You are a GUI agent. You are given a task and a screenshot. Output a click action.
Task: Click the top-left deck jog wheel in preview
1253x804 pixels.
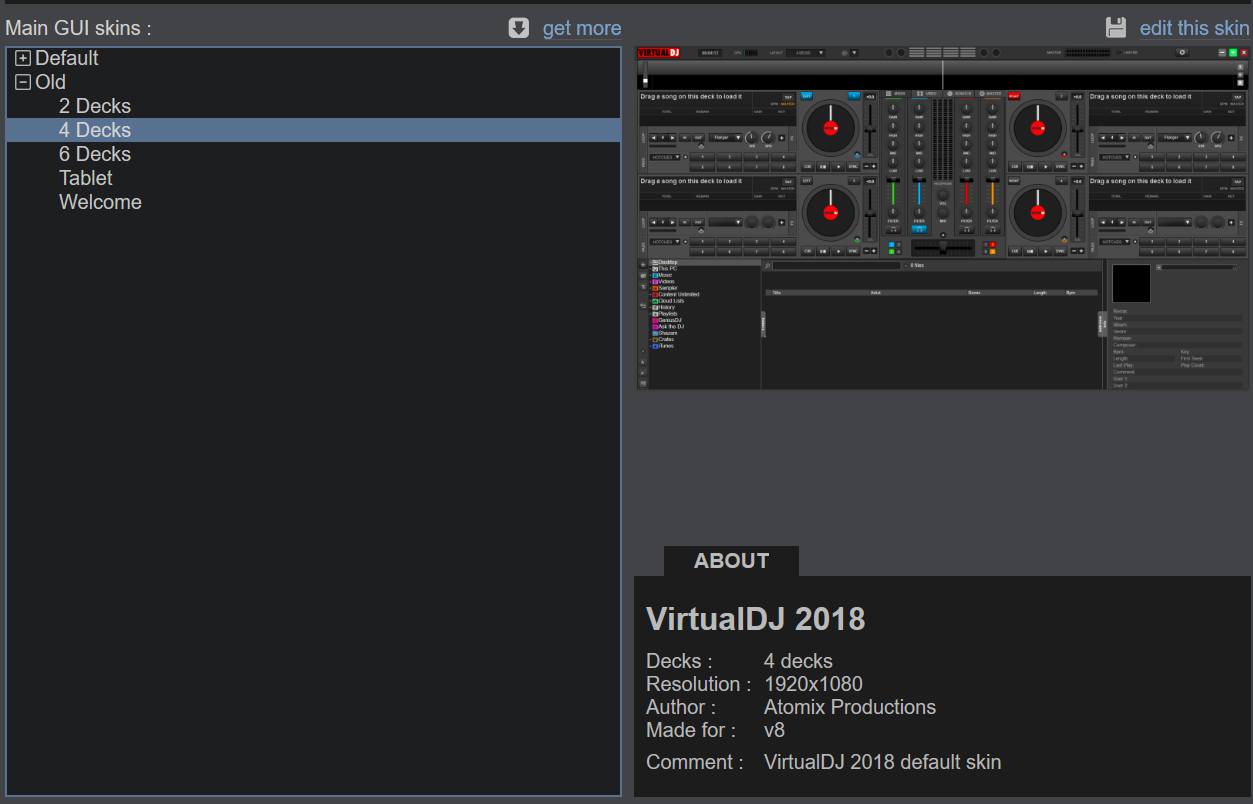[x=830, y=127]
